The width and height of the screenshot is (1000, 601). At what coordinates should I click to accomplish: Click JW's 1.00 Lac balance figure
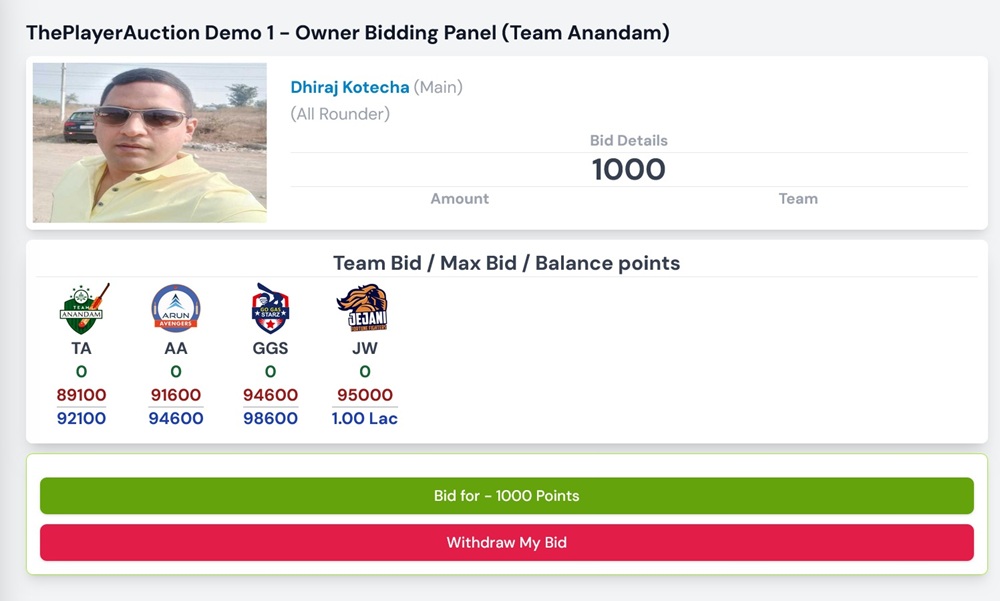tap(364, 418)
